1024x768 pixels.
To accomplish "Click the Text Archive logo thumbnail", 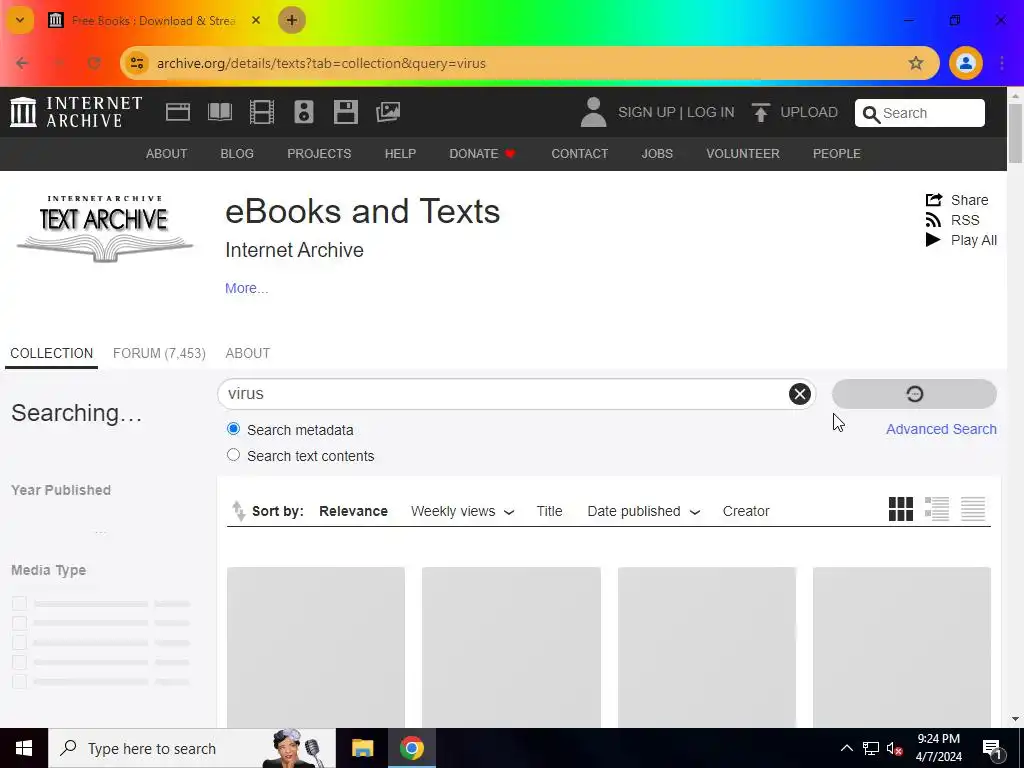I will pos(104,229).
